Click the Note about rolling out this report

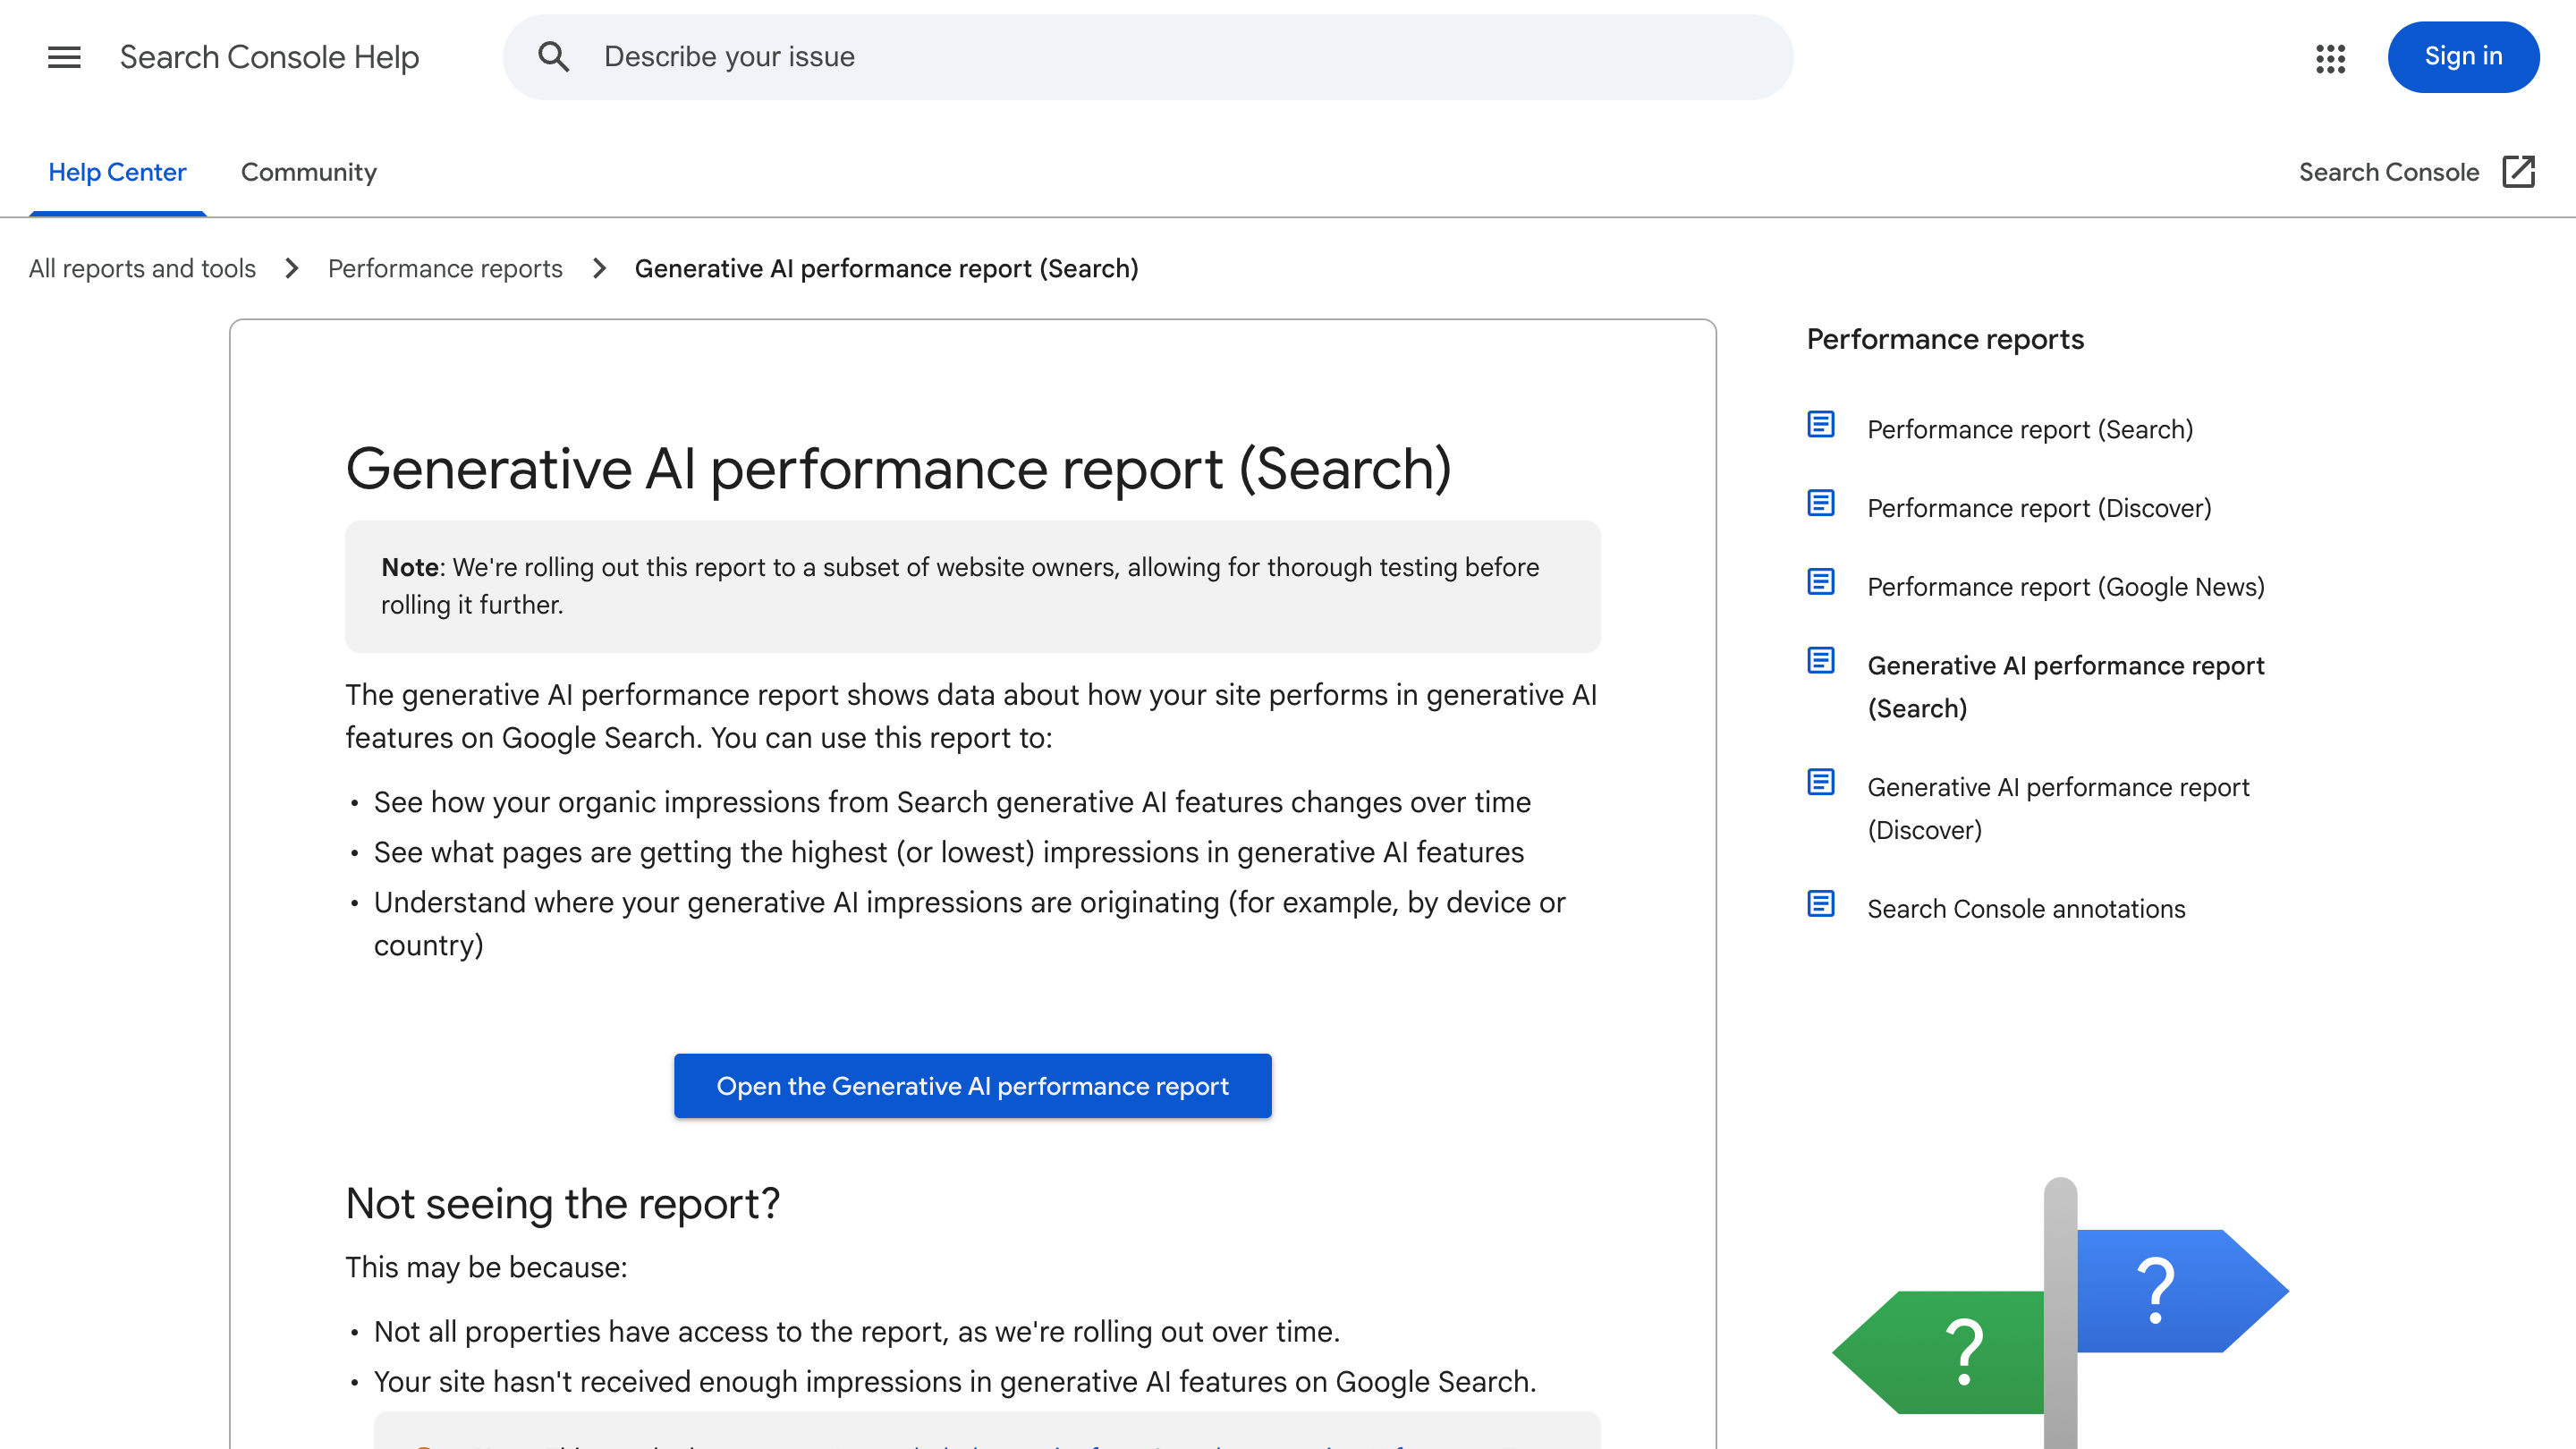click(x=973, y=586)
